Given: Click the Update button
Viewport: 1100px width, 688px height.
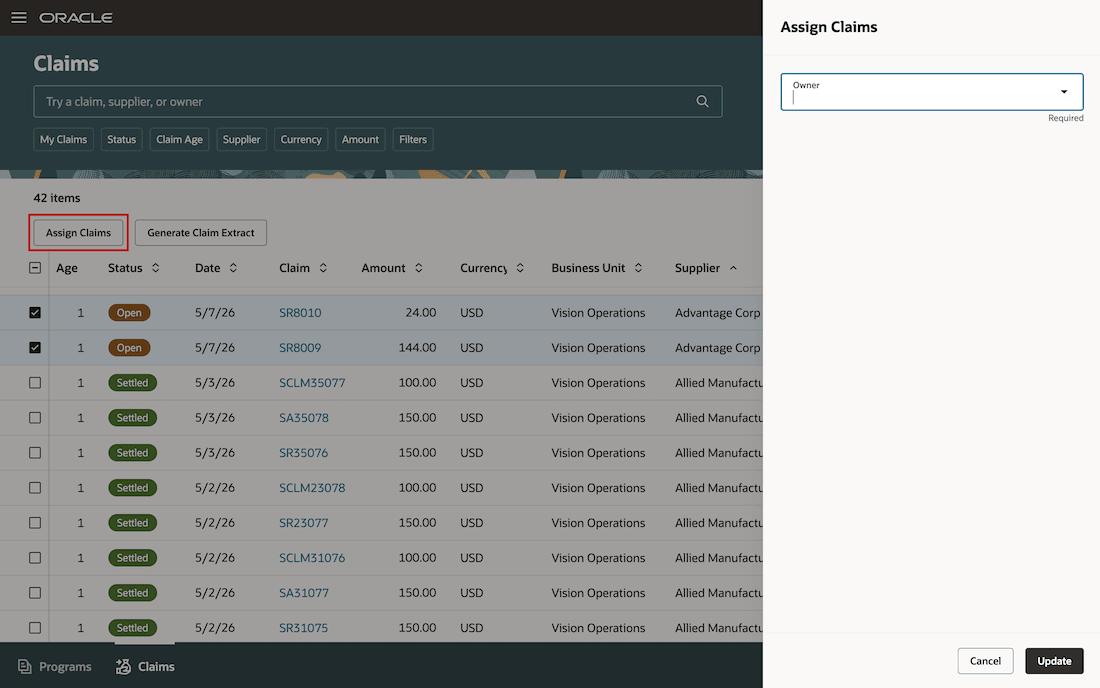Looking at the screenshot, I should [x=1054, y=661].
